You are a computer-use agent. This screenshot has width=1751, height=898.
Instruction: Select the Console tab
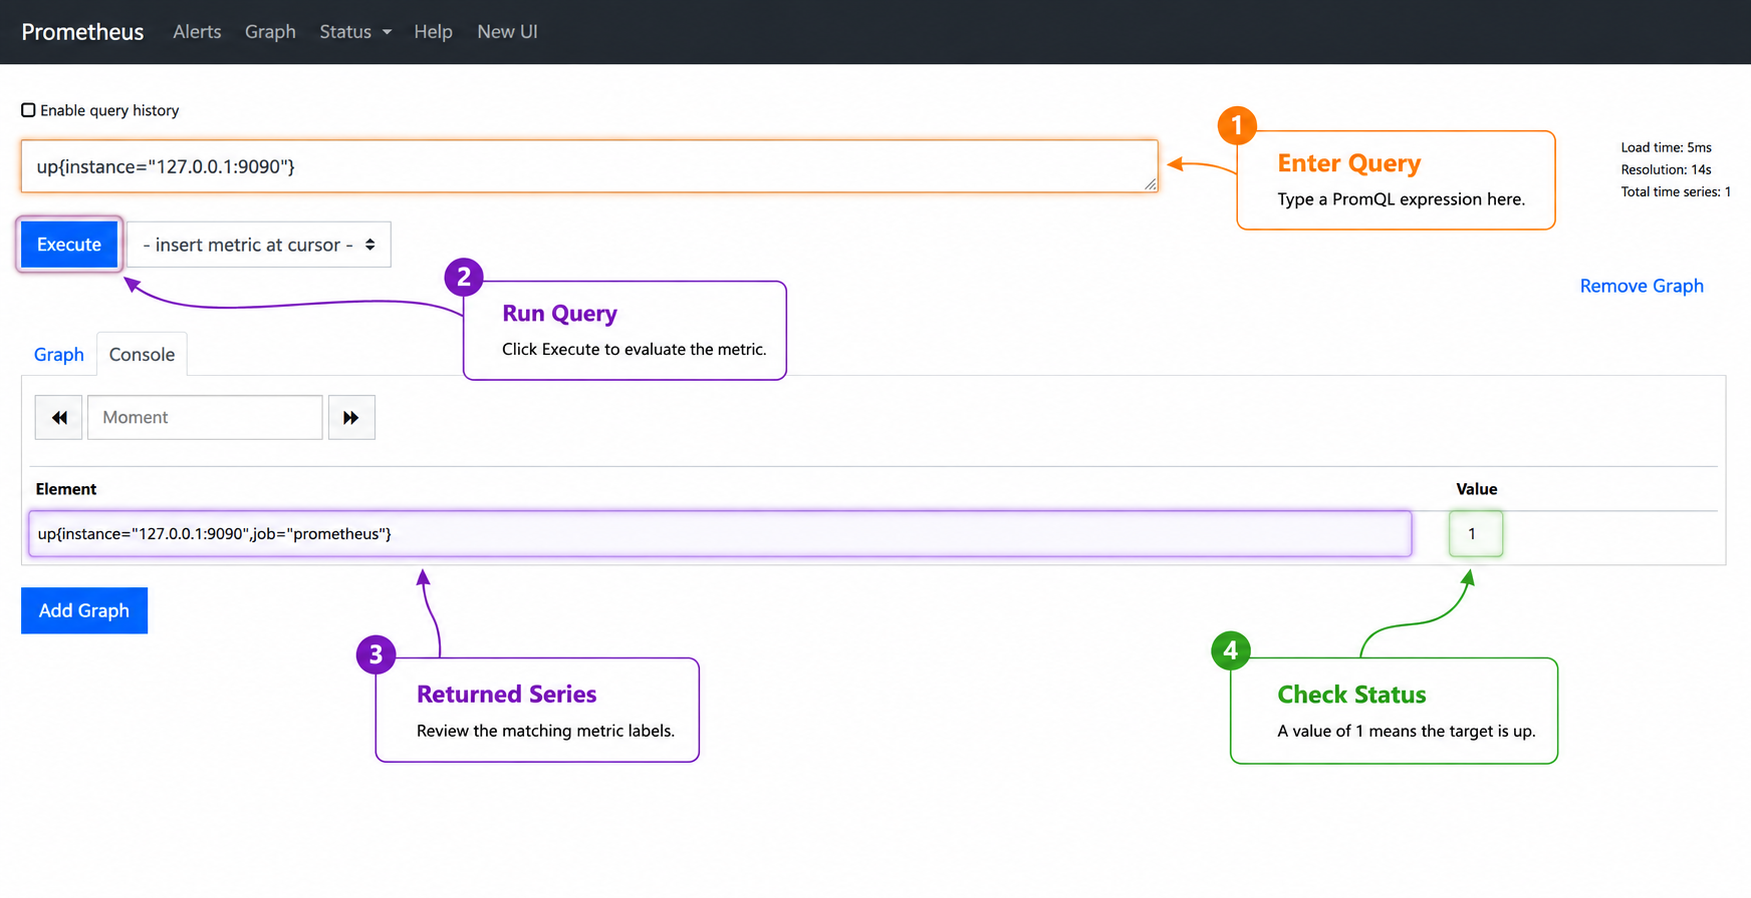(x=142, y=354)
